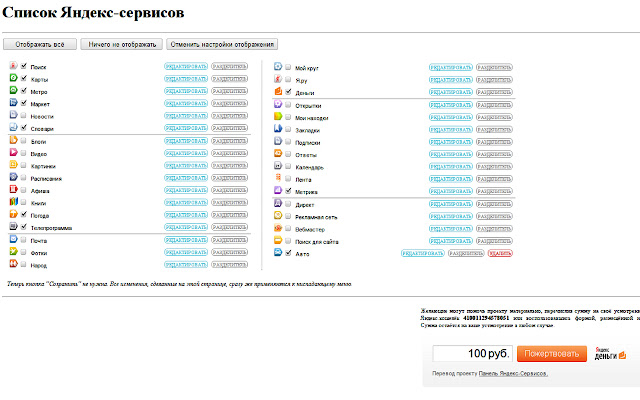Click the 'Рекламная сеть' service label

(x=316, y=217)
